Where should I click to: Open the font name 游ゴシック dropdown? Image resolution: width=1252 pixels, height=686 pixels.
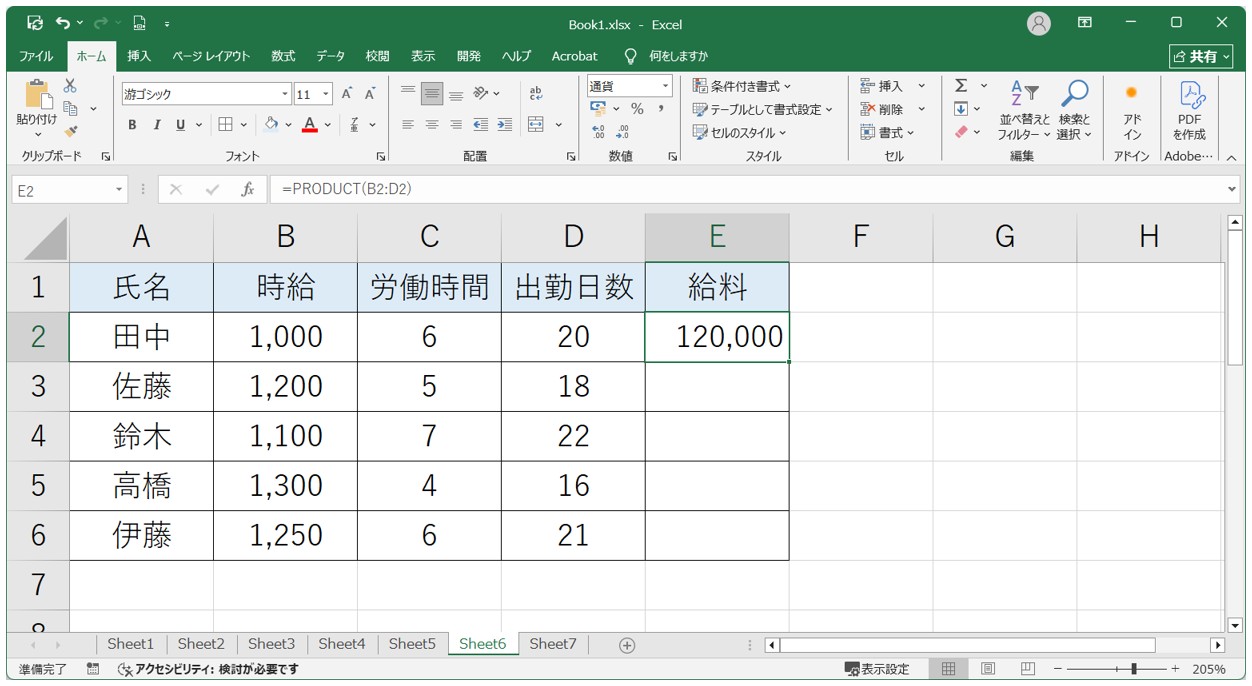pyautogui.click(x=285, y=95)
